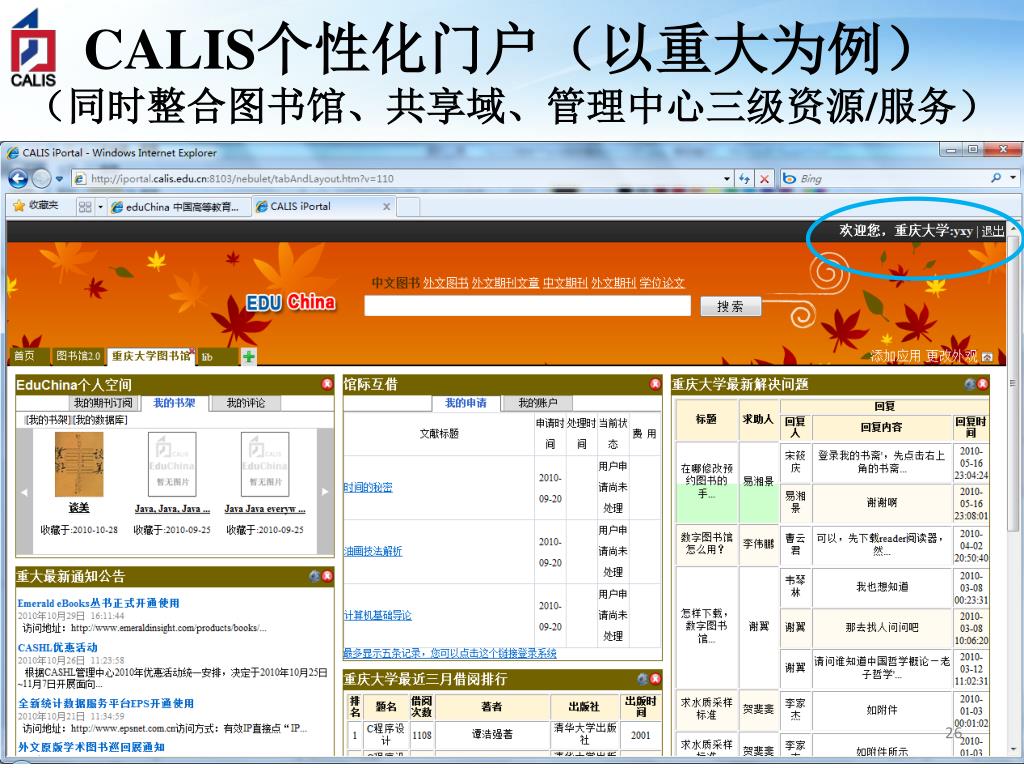This screenshot has height=768, width=1024.
Task: Open the 全新统计数据服务平台EPS announcement
Action: 106,703
